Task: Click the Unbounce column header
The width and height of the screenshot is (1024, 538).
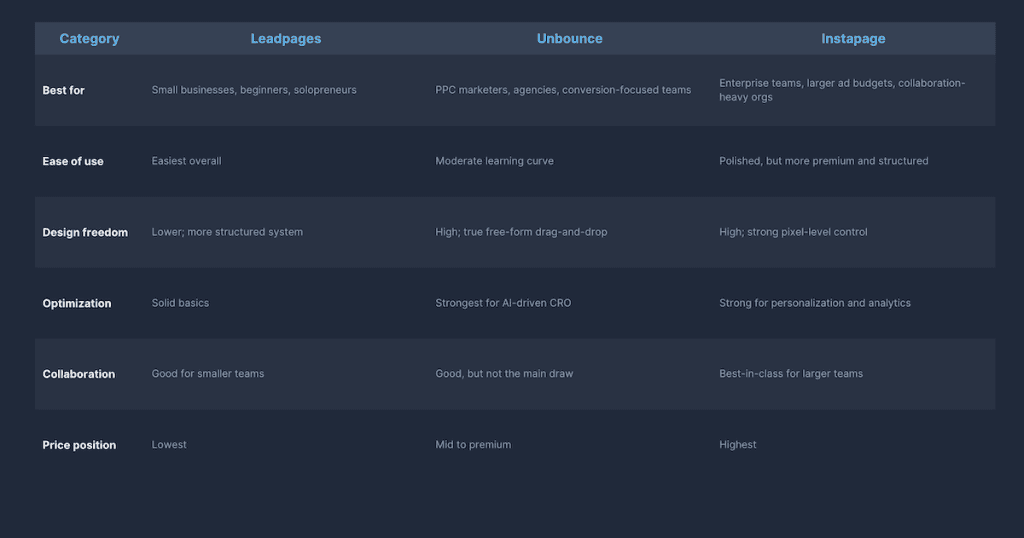Action: point(569,39)
